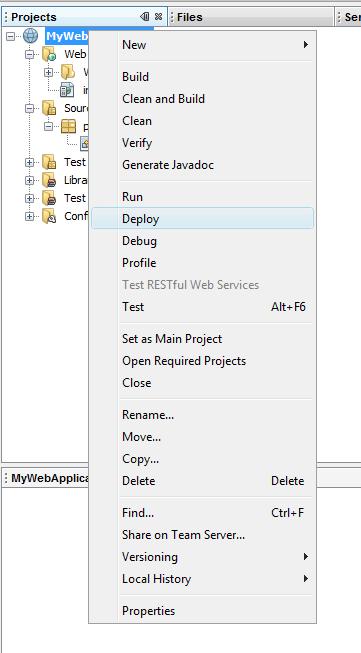Image resolution: width=361 pixels, height=653 pixels.
Task: Expand the Configuration Files tree node
Action: pyautogui.click(x=29, y=216)
